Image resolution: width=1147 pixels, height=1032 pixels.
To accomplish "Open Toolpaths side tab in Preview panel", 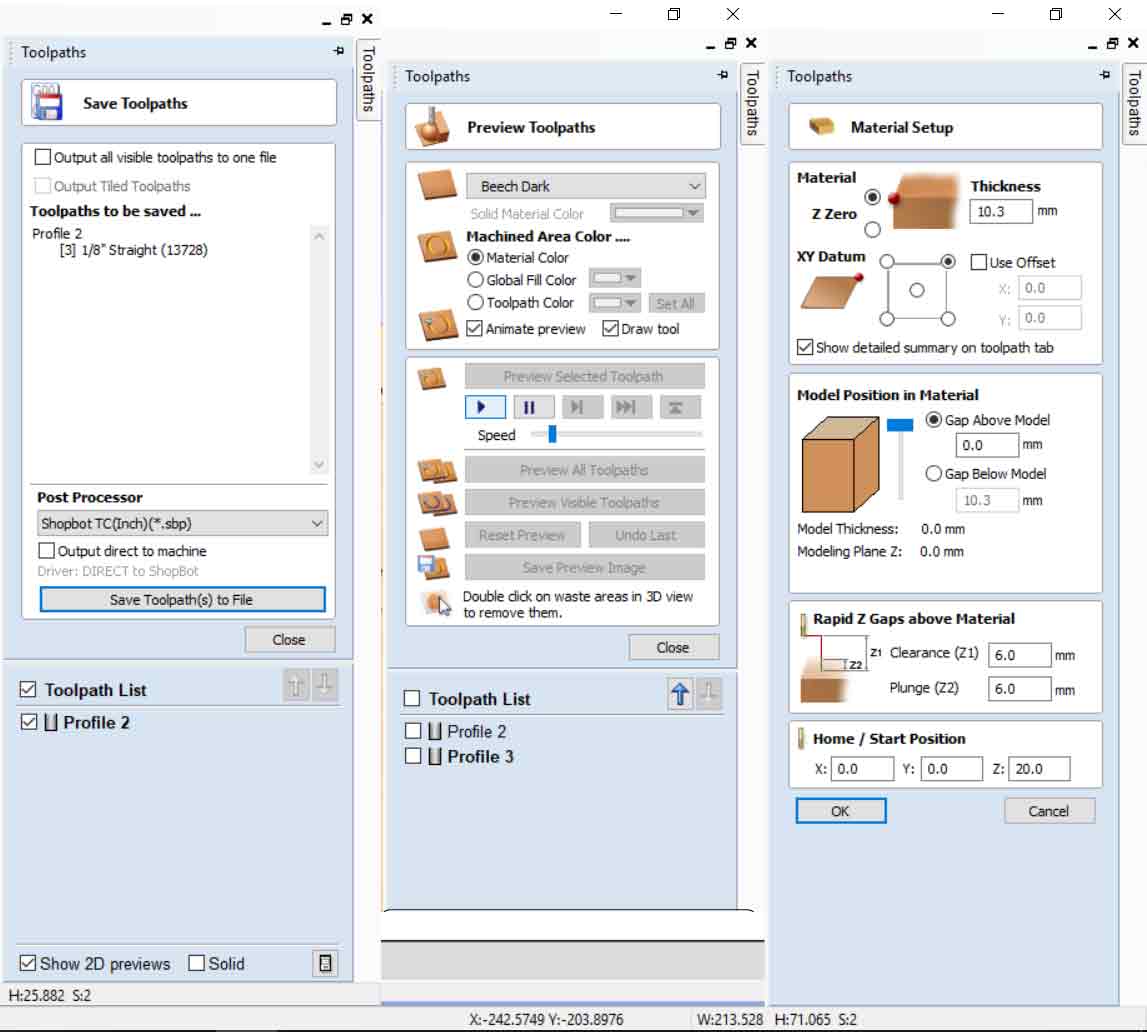I will click(752, 103).
